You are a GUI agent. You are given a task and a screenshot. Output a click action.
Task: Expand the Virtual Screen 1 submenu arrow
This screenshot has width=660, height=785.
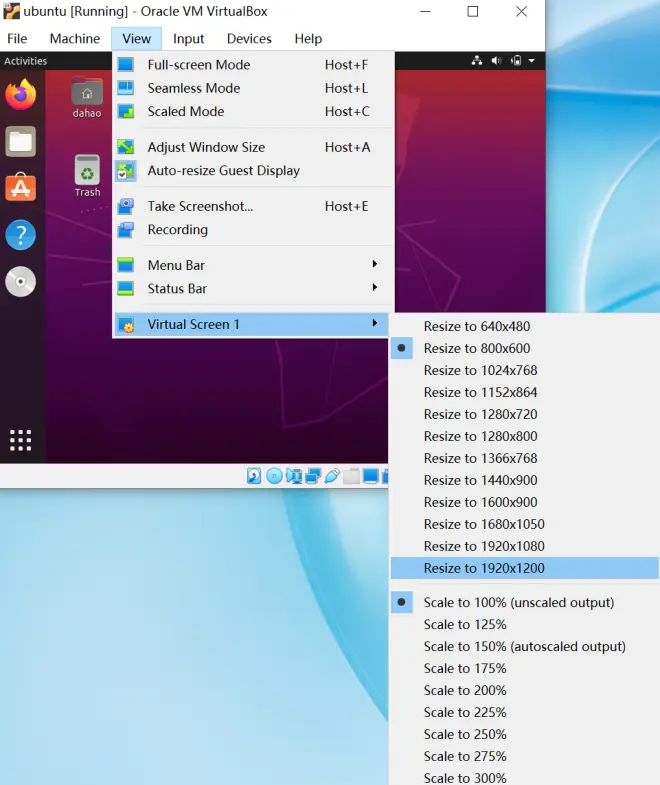[375, 323]
